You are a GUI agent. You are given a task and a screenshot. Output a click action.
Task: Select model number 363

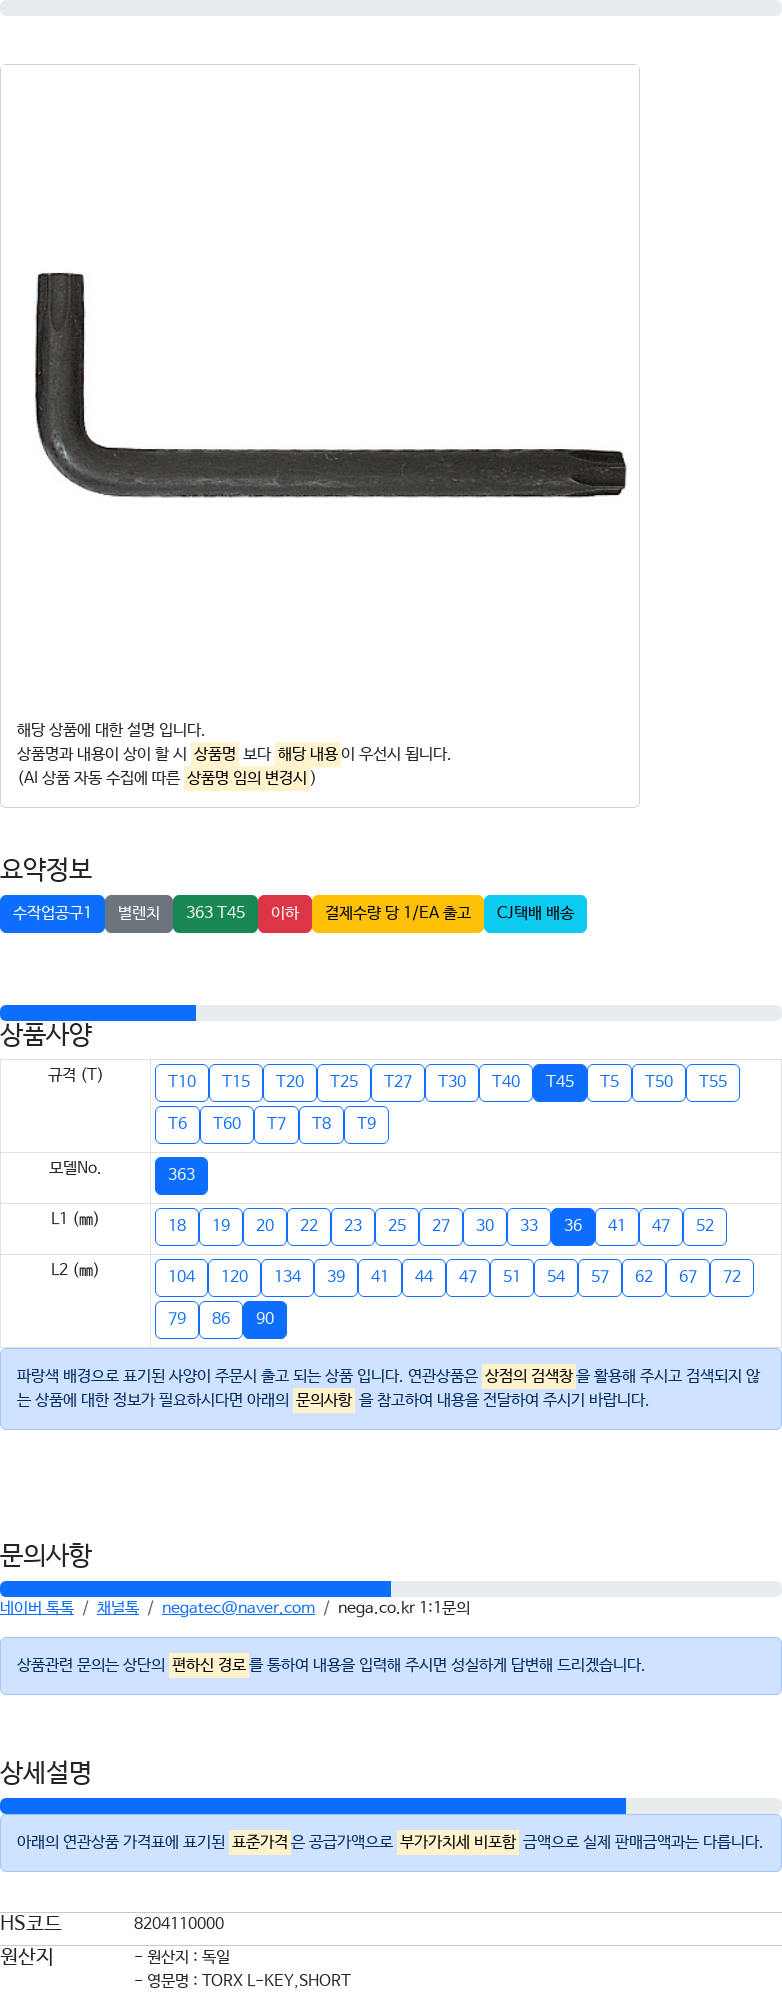(x=181, y=1175)
